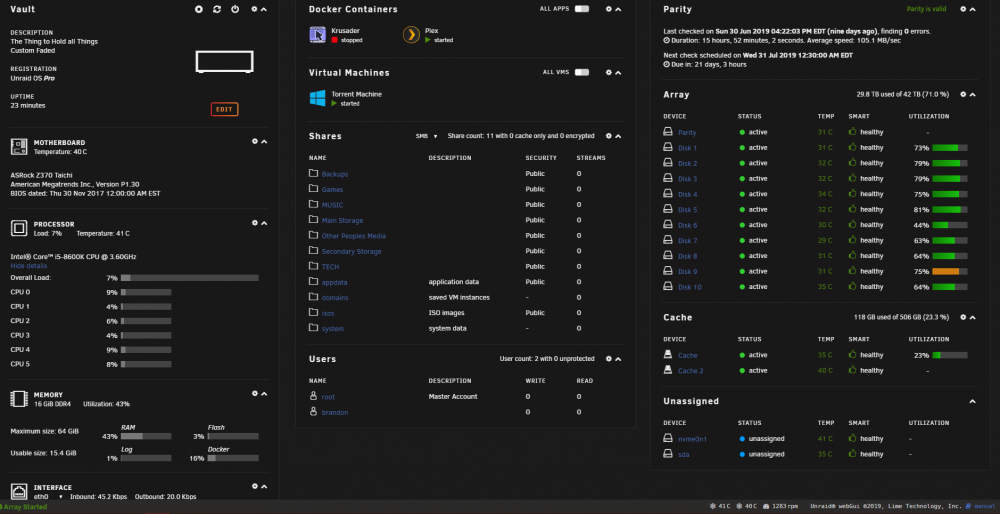This screenshot has height=514, width=1000.
Task: Open Parity panel settings gear
Action: click(962, 10)
